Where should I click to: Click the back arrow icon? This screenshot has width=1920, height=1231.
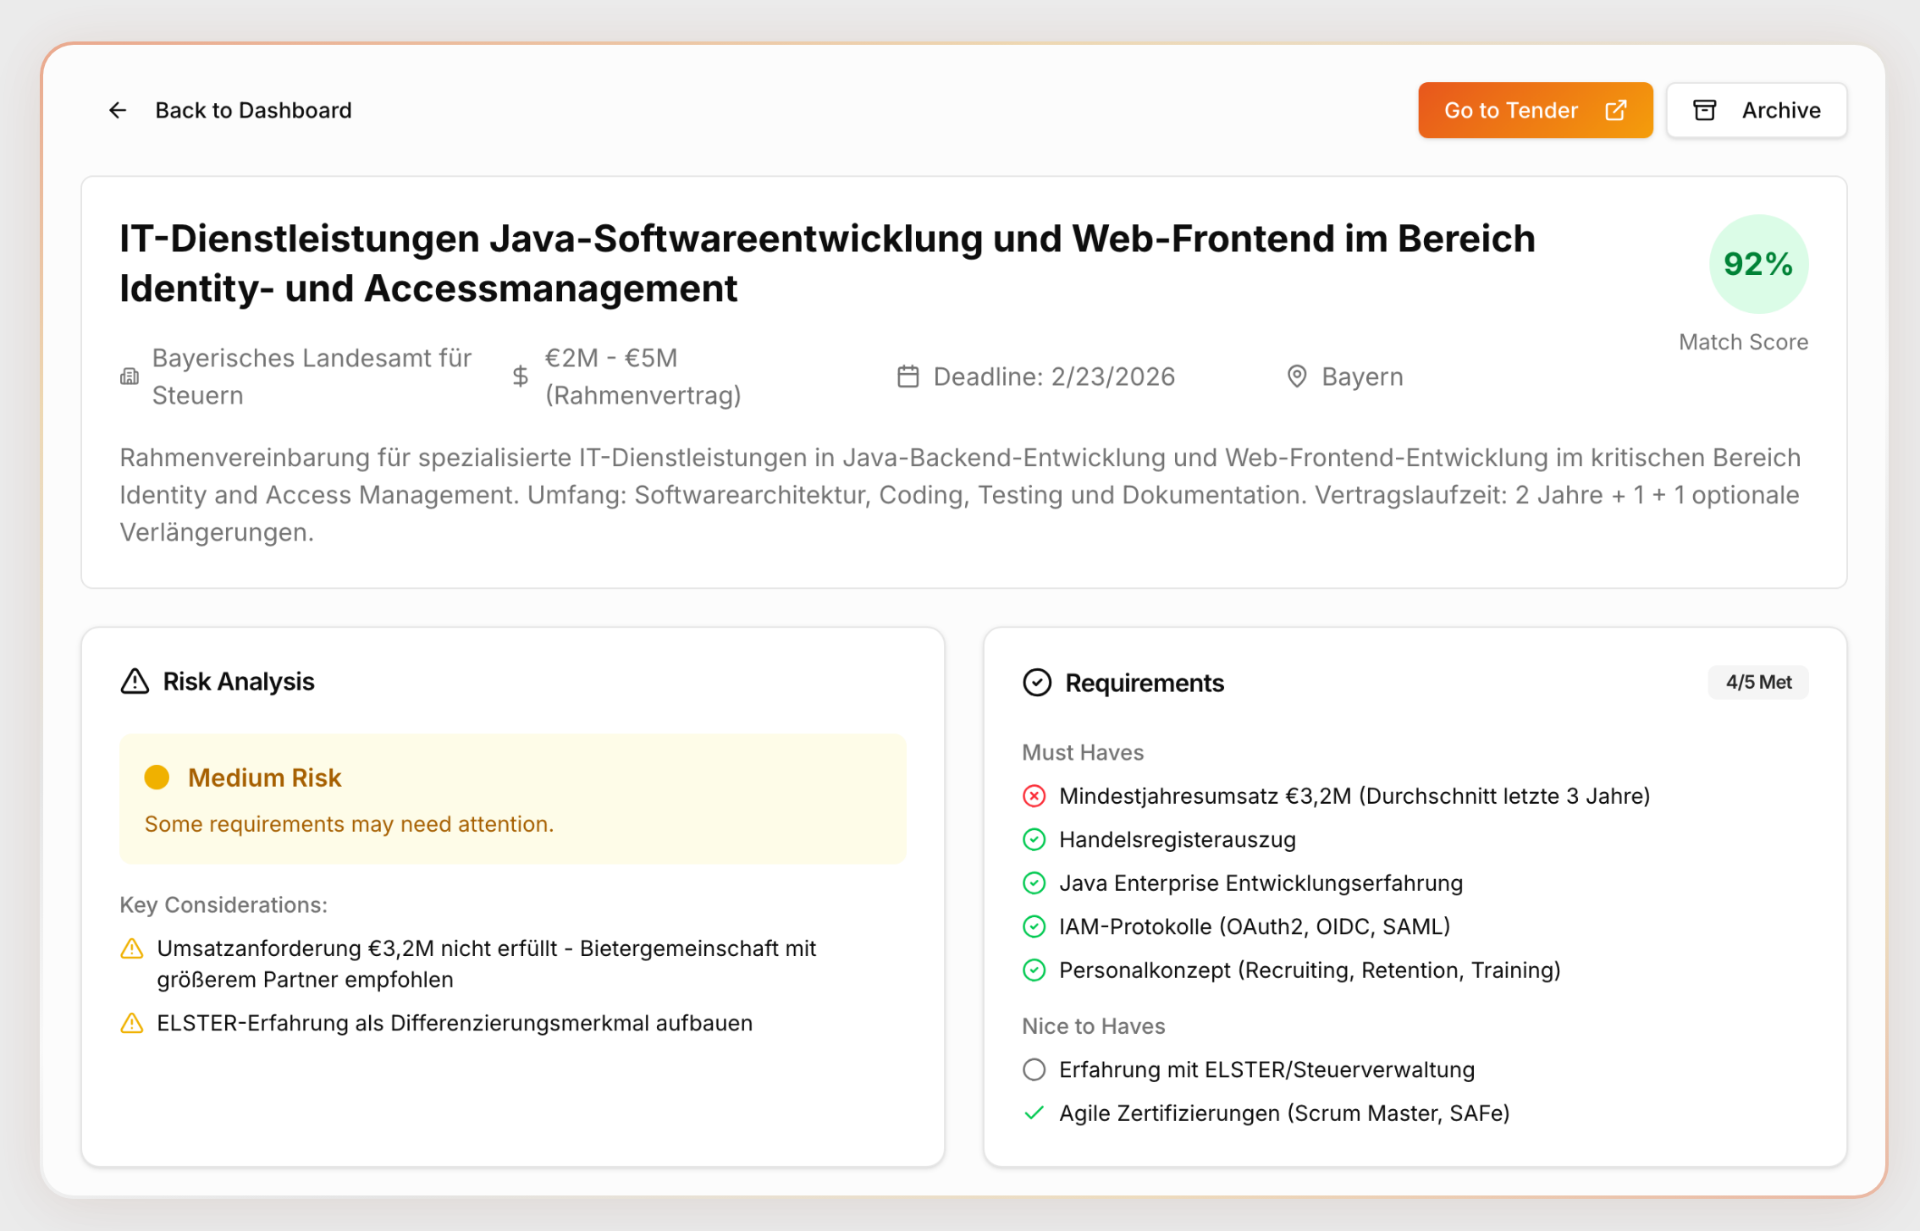(118, 110)
